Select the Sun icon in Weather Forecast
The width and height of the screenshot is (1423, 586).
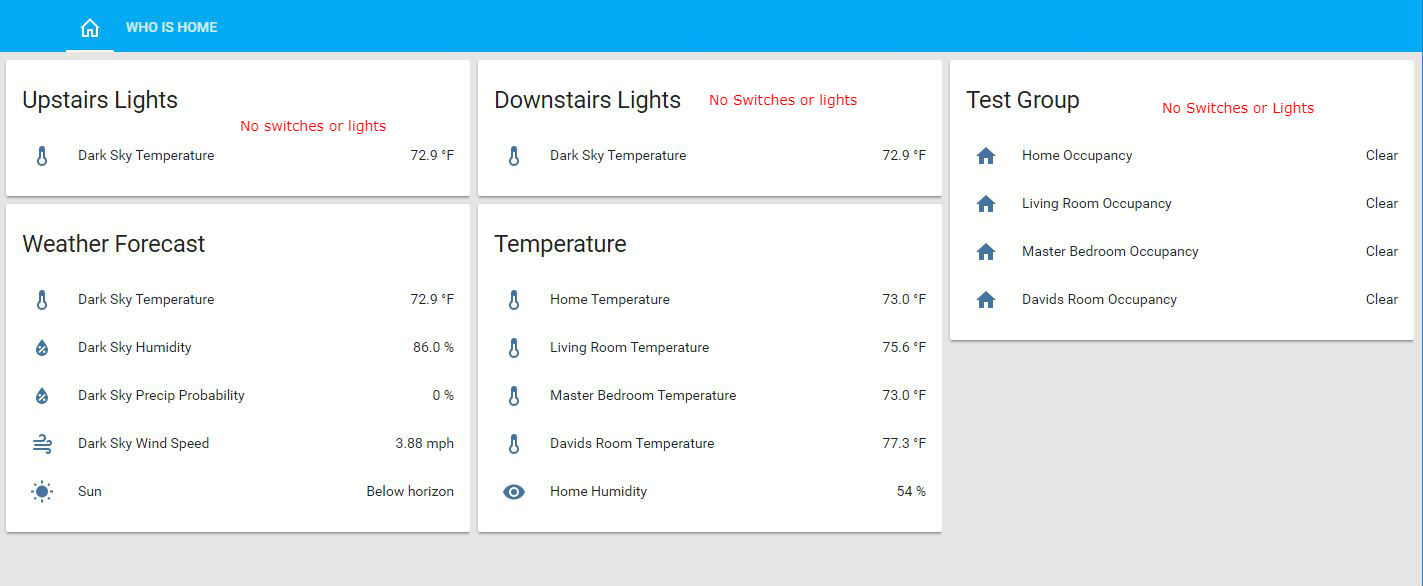point(42,491)
